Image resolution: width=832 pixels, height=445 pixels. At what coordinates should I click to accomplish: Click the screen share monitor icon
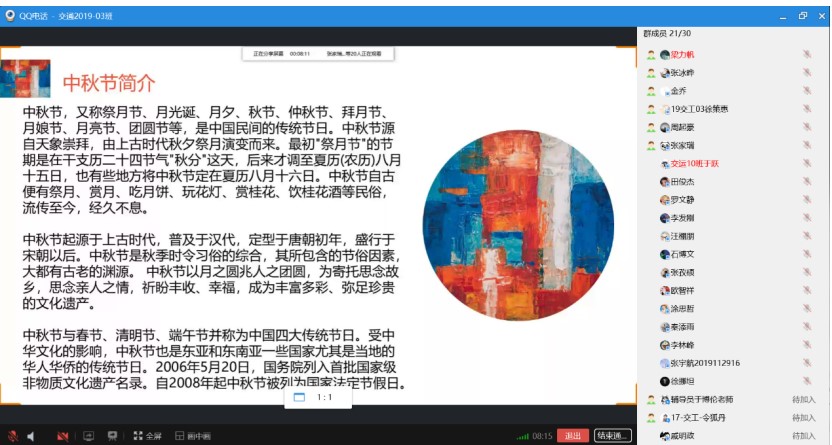pyautogui.click(x=89, y=436)
